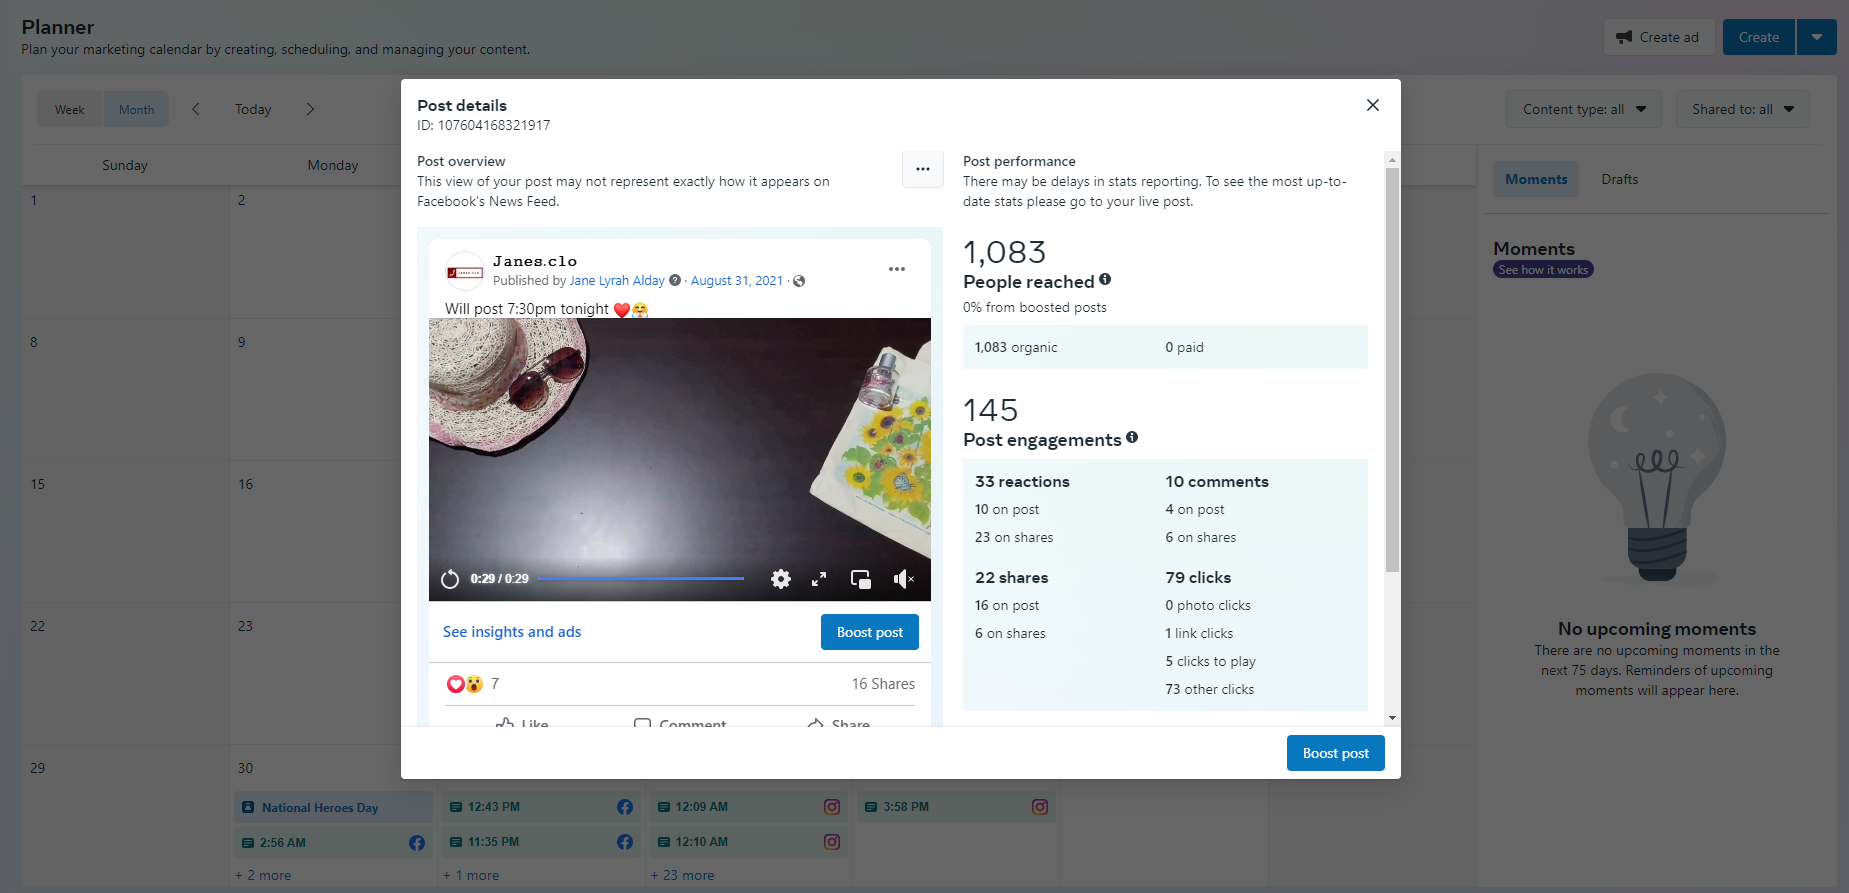This screenshot has height=893, width=1849.
Task: Click the Facebook icon on the 11:35 PM post
Action: (x=625, y=842)
